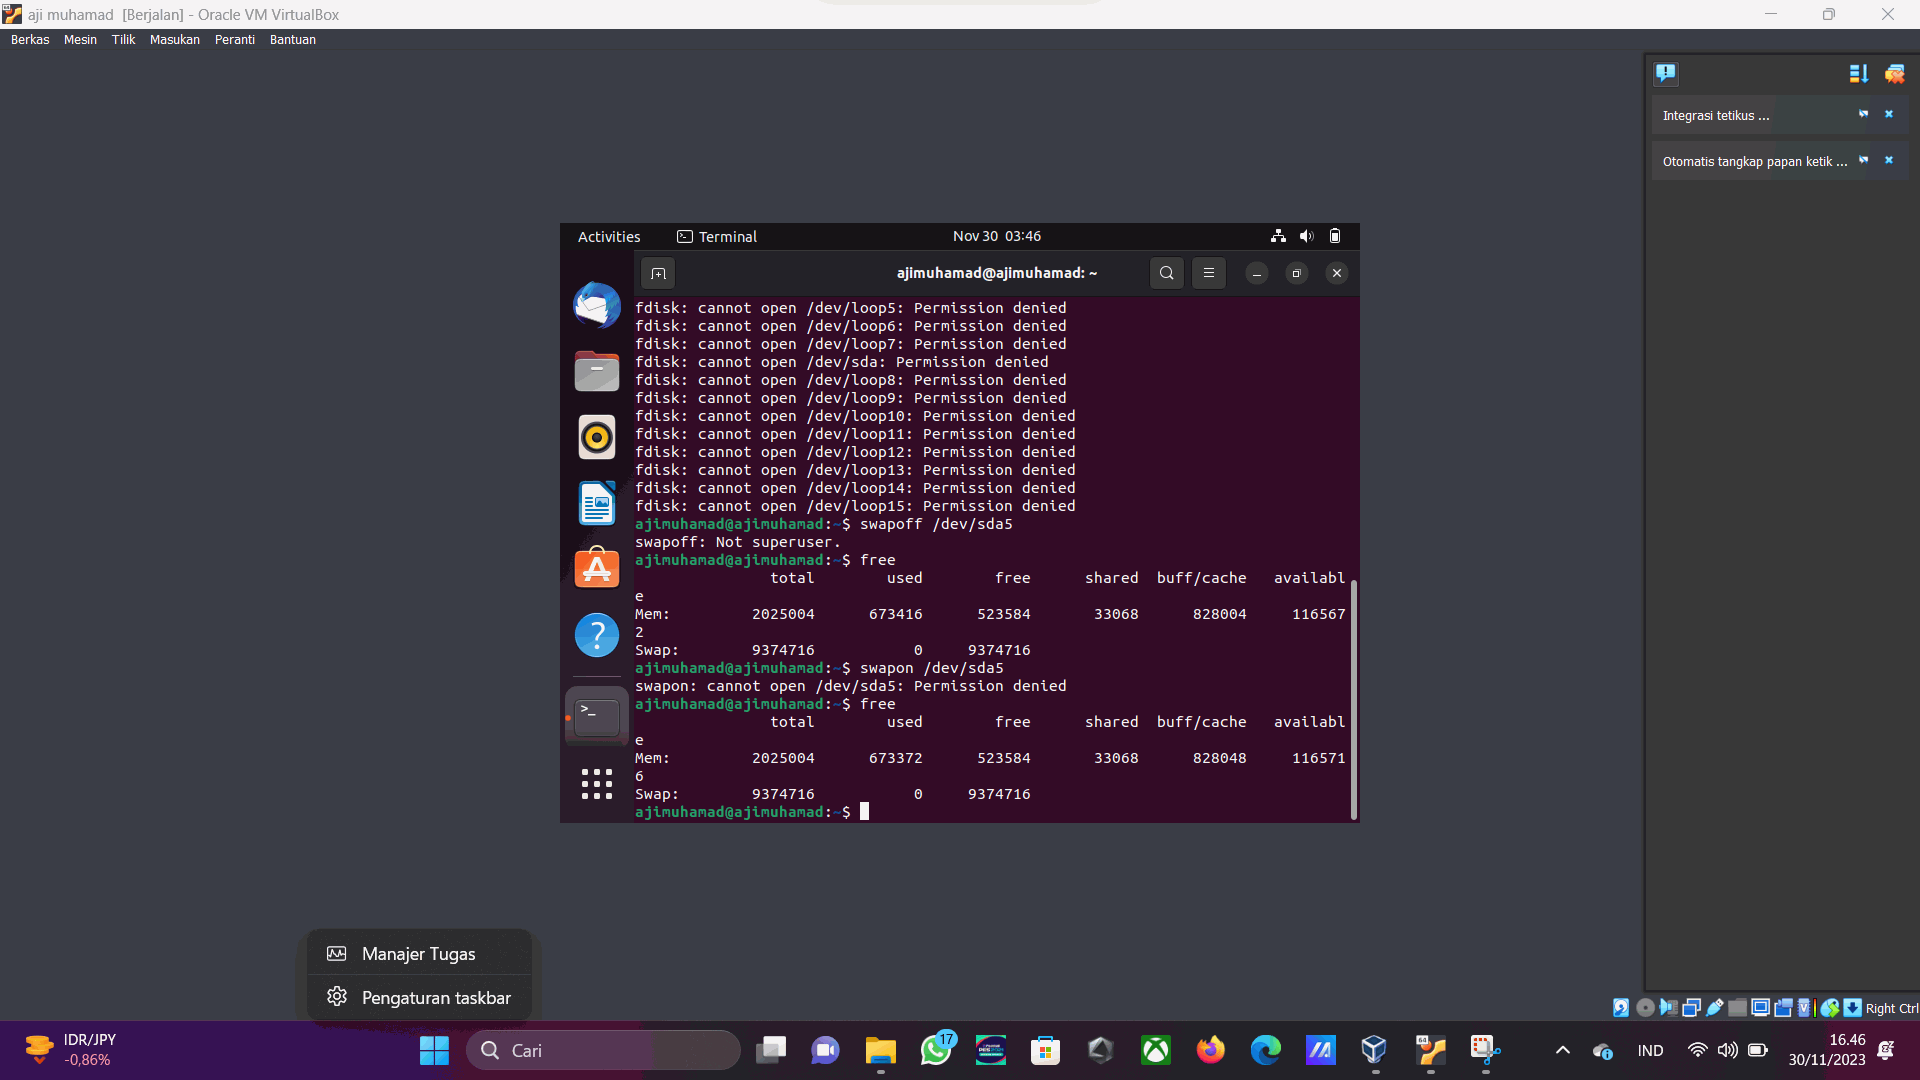Open Rhythmbox from the Ubuntu dock
The image size is (1920, 1080).
click(x=597, y=437)
